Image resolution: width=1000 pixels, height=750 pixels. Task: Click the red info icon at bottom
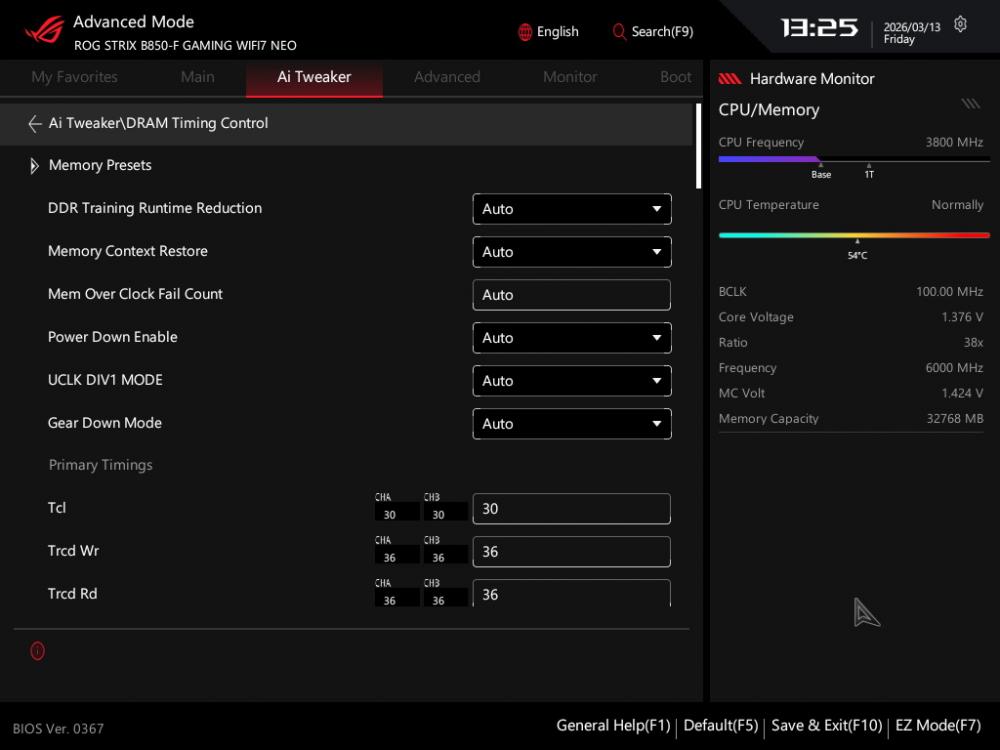point(37,651)
